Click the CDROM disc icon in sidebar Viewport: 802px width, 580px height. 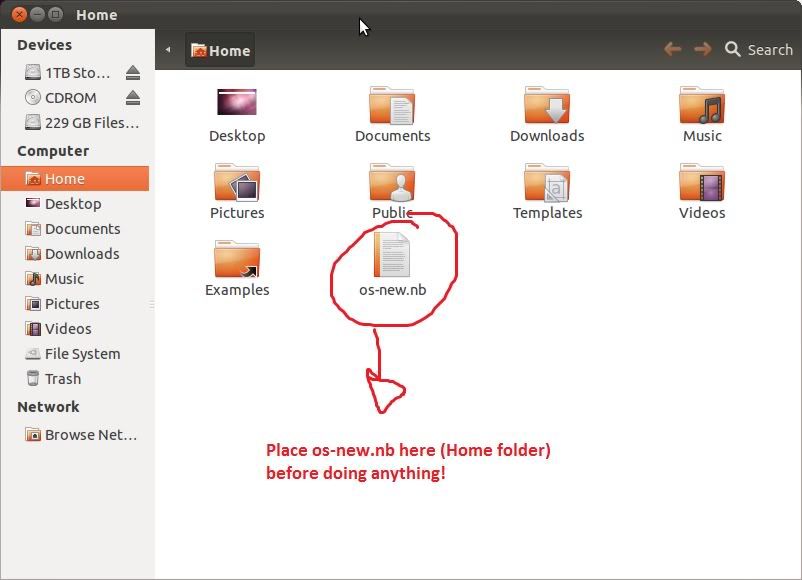pyautogui.click(x=33, y=97)
